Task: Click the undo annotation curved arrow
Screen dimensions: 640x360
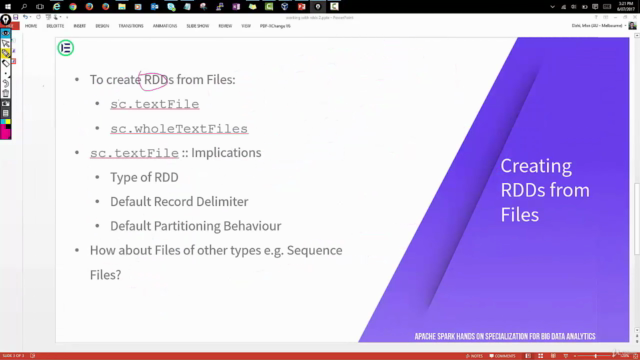Action: pyautogui.click(x=6, y=83)
